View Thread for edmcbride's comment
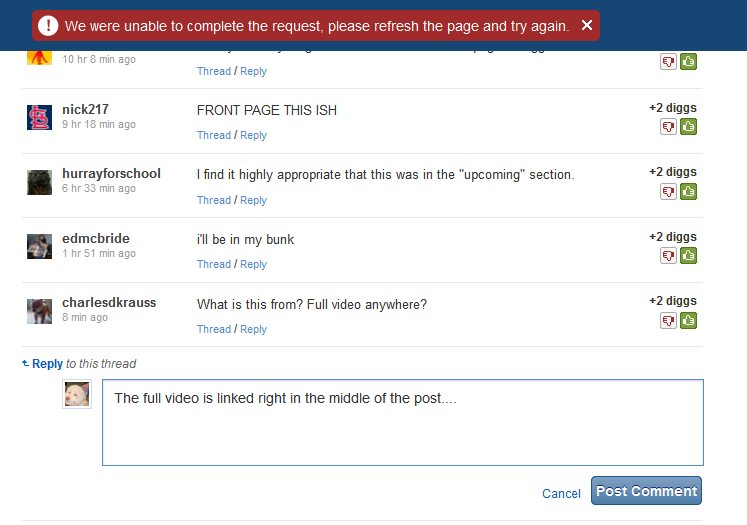The height and width of the screenshot is (525, 747). [214, 264]
